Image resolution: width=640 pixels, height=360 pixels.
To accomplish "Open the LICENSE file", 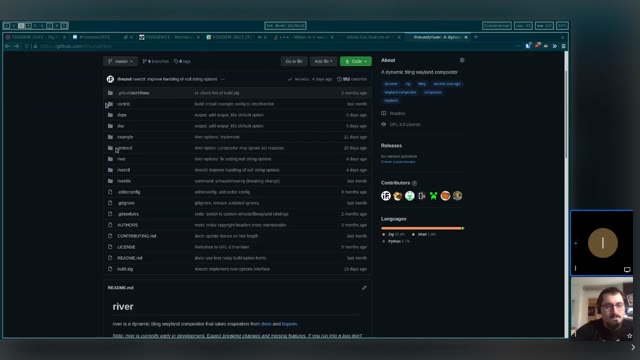I will 126,247.
